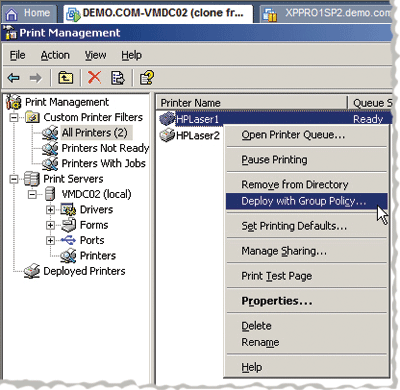Expand the Forms tree node
This screenshot has width=400, height=390.
click(50, 225)
